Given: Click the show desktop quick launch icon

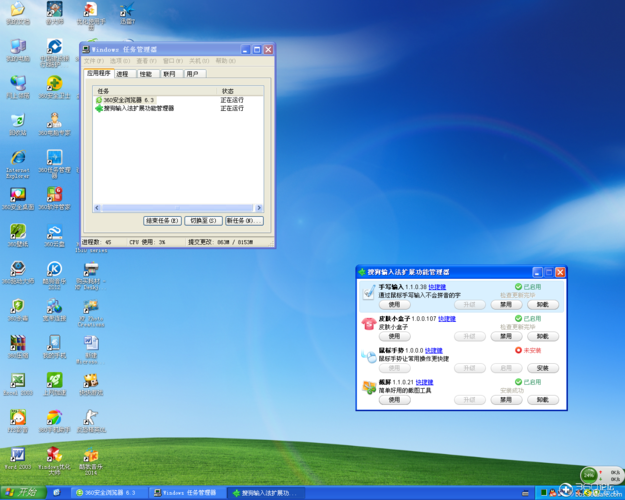Looking at the screenshot, I should pyautogui.click(x=57, y=493).
